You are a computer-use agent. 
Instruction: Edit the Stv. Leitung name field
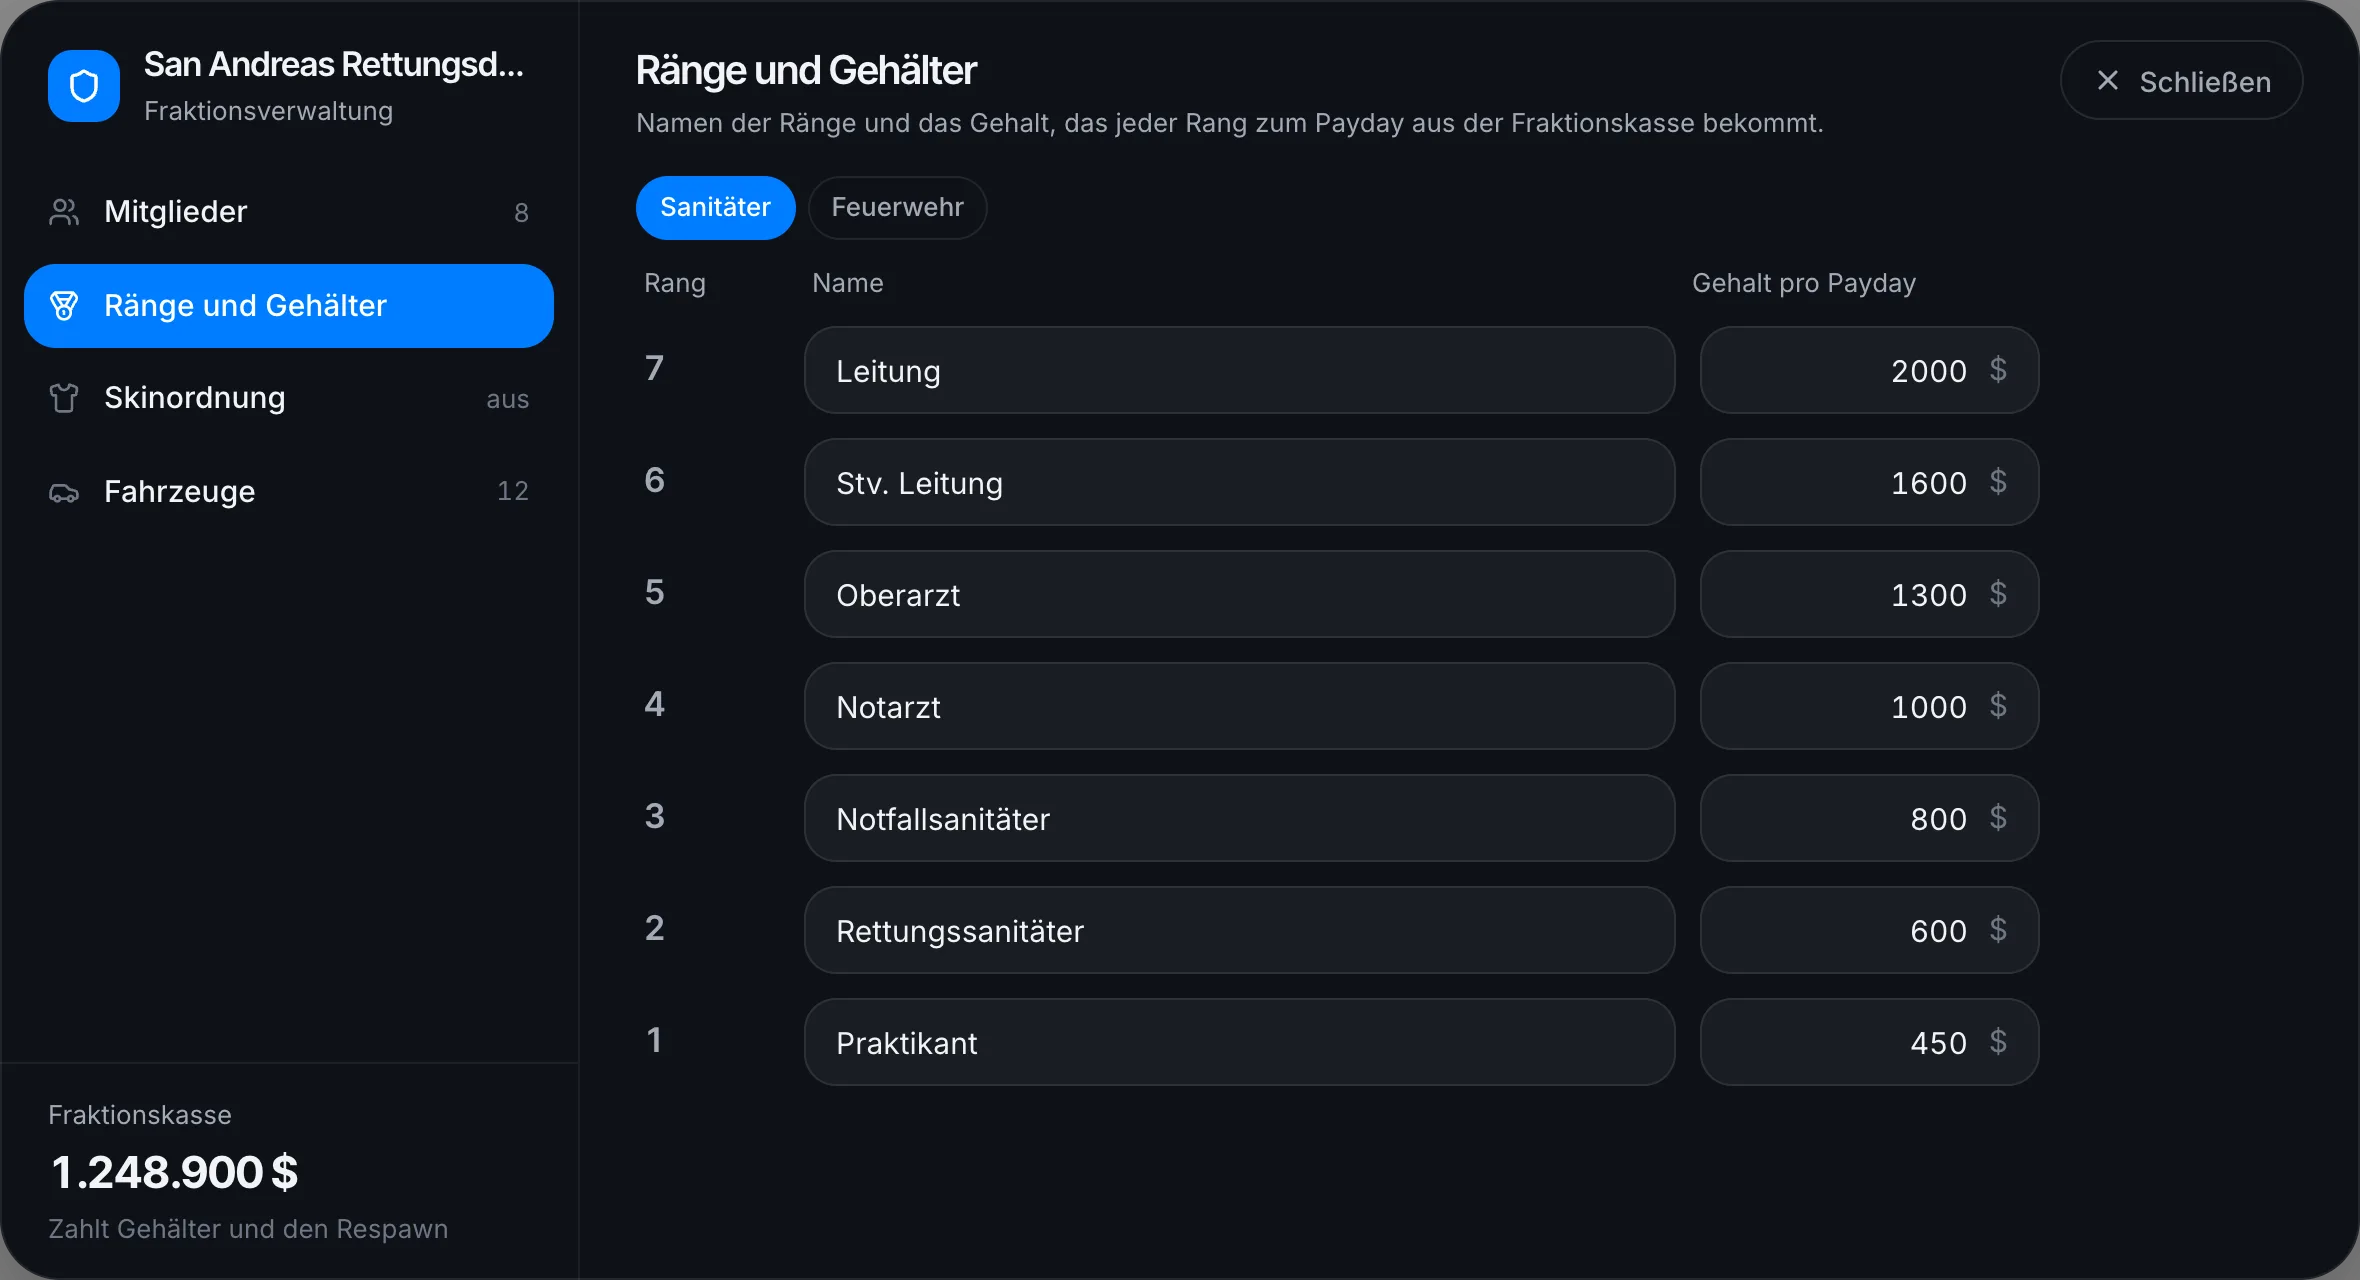coord(1240,482)
